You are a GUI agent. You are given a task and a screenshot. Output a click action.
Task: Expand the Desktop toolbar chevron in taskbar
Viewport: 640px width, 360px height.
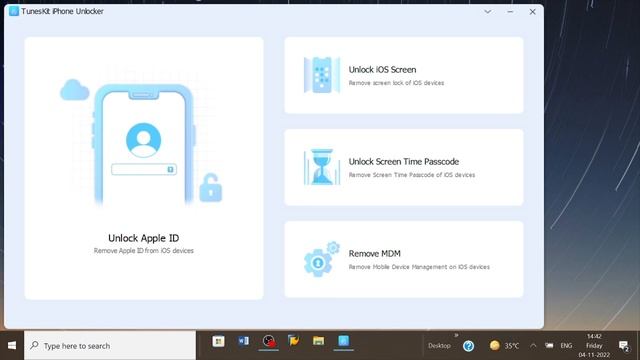[456, 336]
